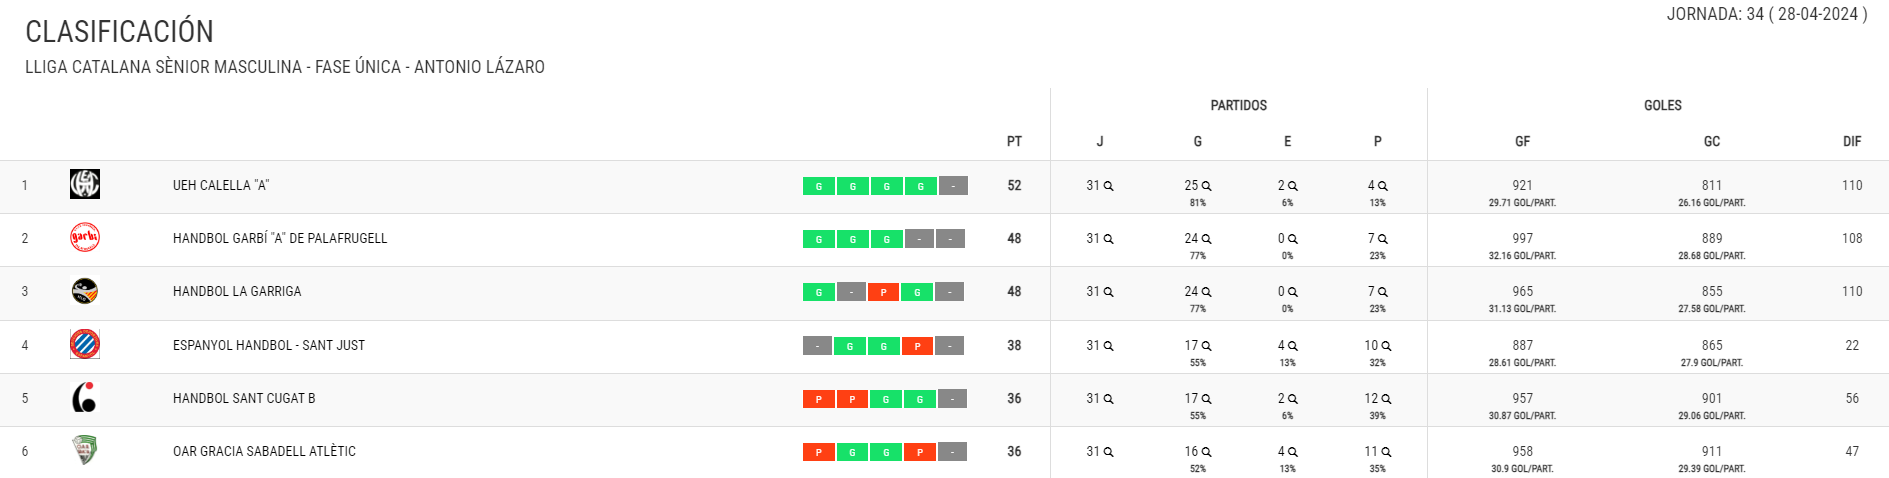Image resolution: width=1889 pixels, height=478 pixels.
Task: Click the GF goals-for column header
Action: [1522, 141]
